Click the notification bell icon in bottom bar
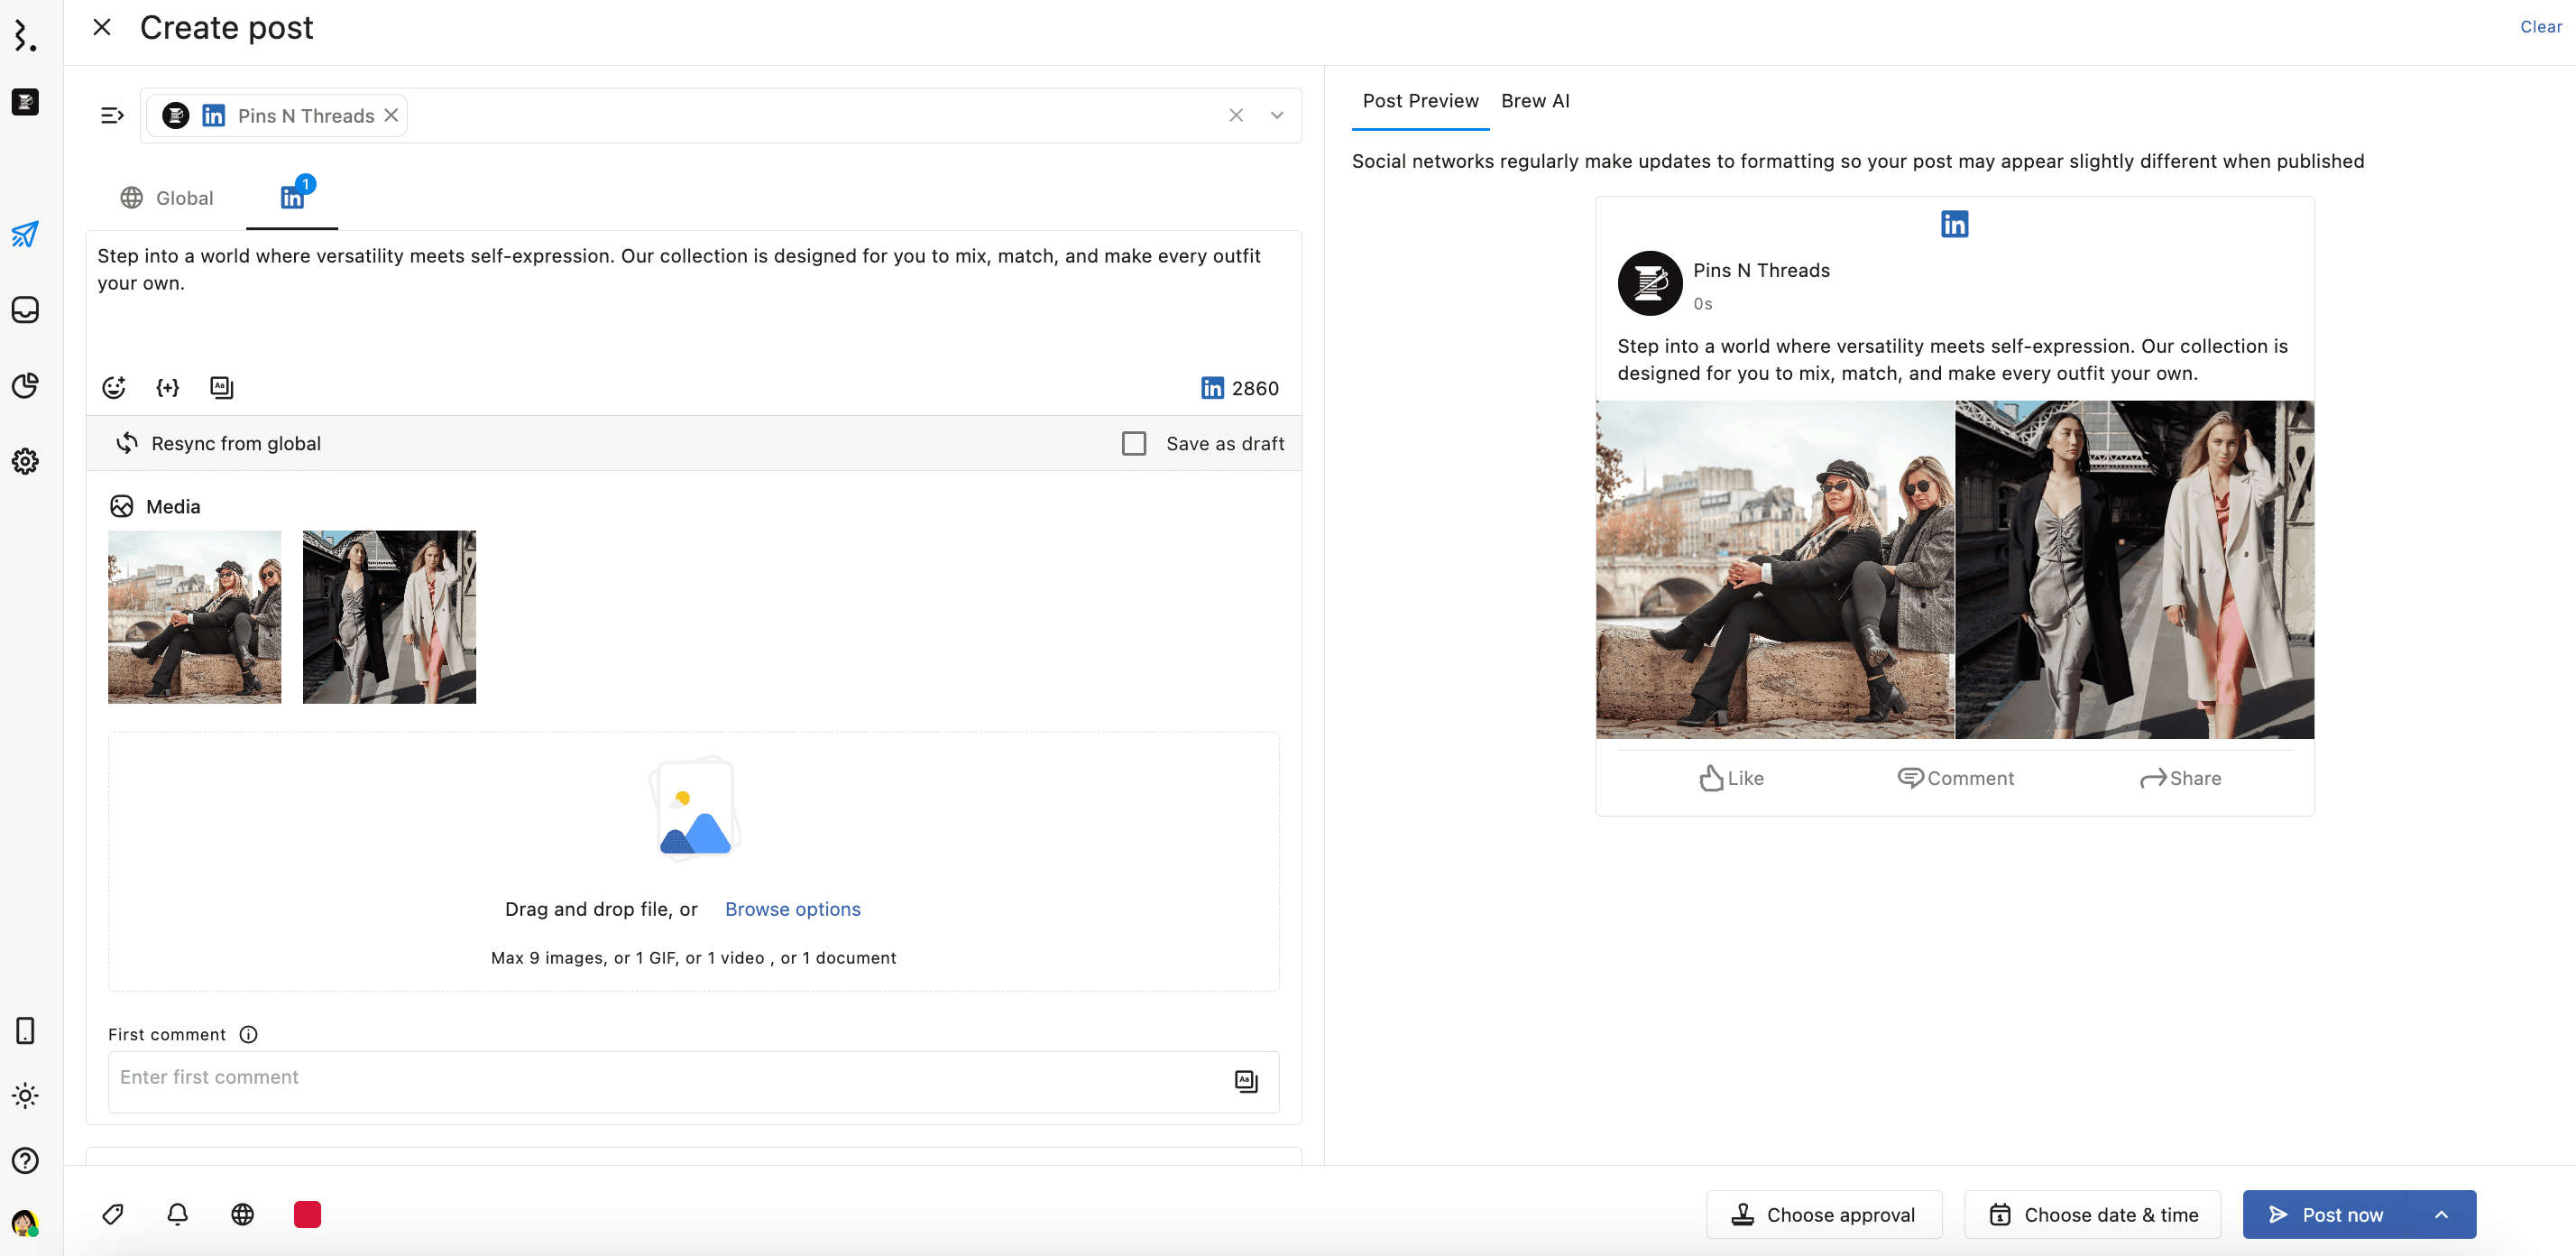The height and width of the screenshot is (1256, 2576). [178, 1214]
